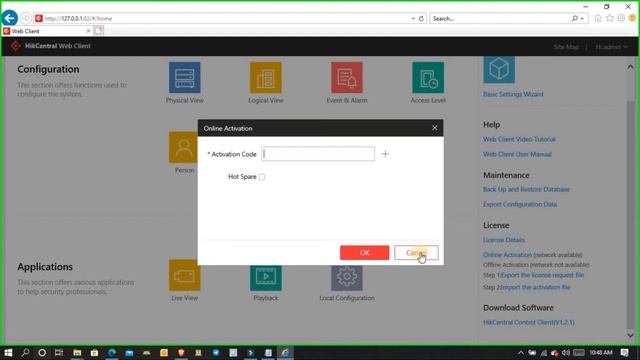Screen dimensions: 640x360
Task: Refresh the page with the reload icon
Action: tap(421, 18)
